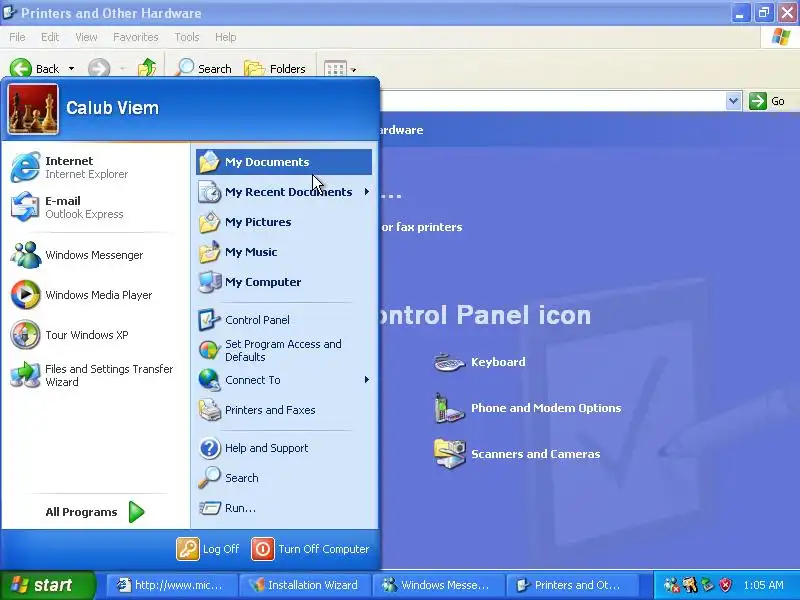This screenshot has height=600, width=800.
Task: Click the Log Off button
Action: pyautogui.click(x=208, y=549)
